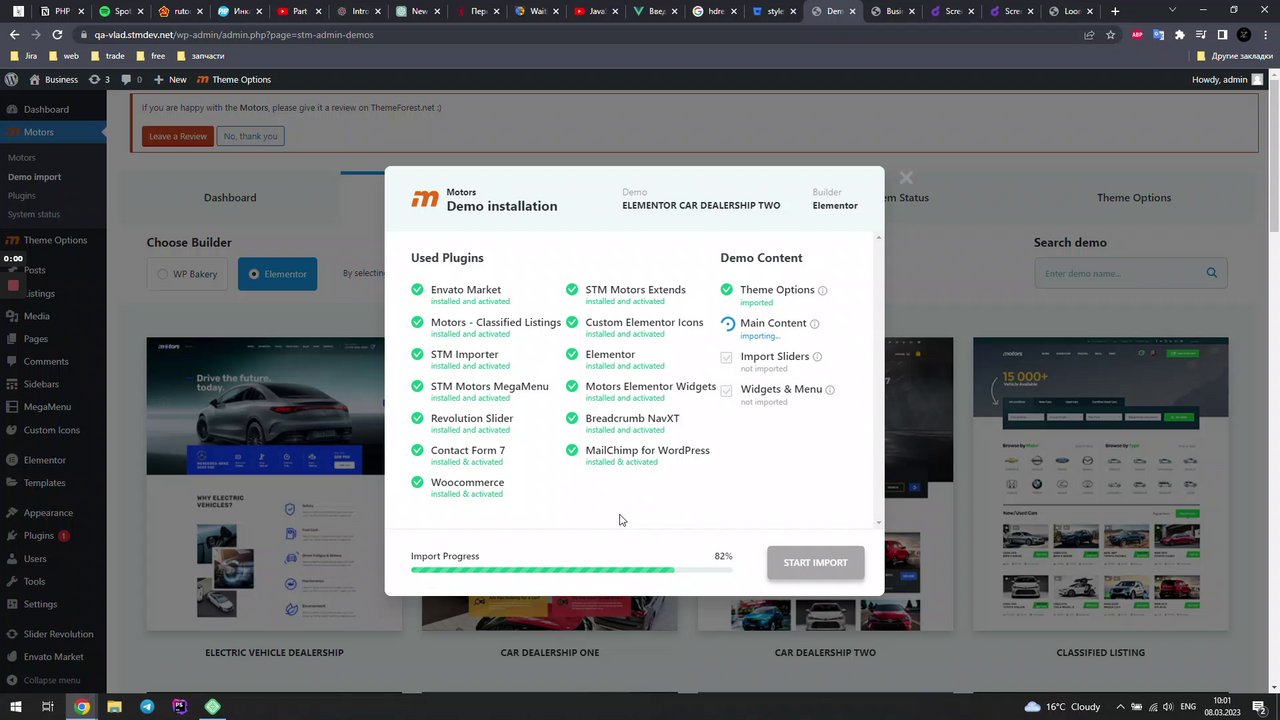This screenshot has height=720, width=1280.
Task: Toggle the Widgets & Menu checkbox
Action: click(727, 390)
